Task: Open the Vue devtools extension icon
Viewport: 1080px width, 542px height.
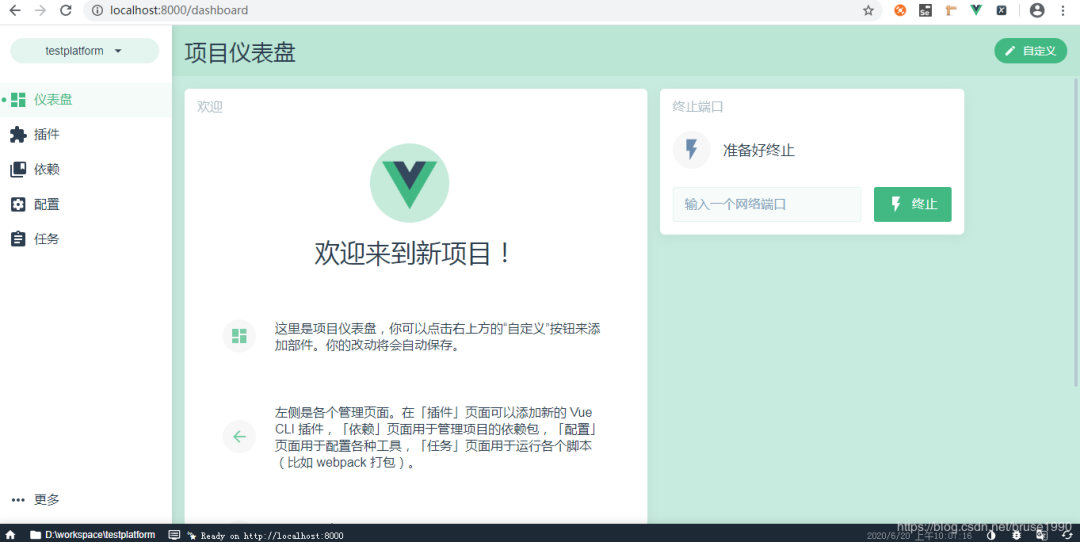Action: 976,10
